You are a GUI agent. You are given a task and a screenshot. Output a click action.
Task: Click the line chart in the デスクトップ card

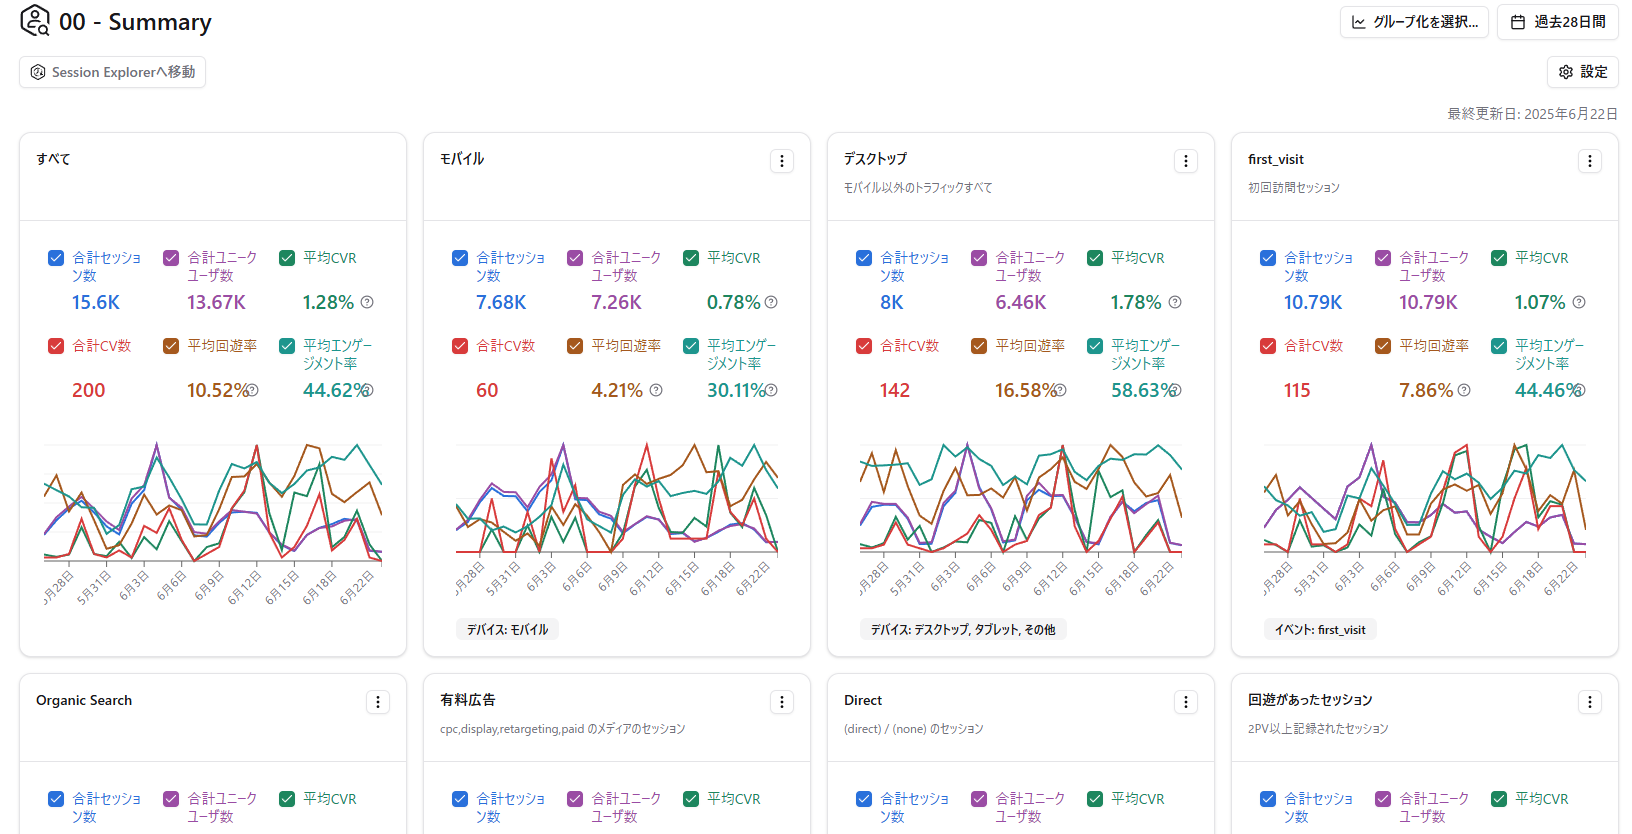click(1020, 500)
